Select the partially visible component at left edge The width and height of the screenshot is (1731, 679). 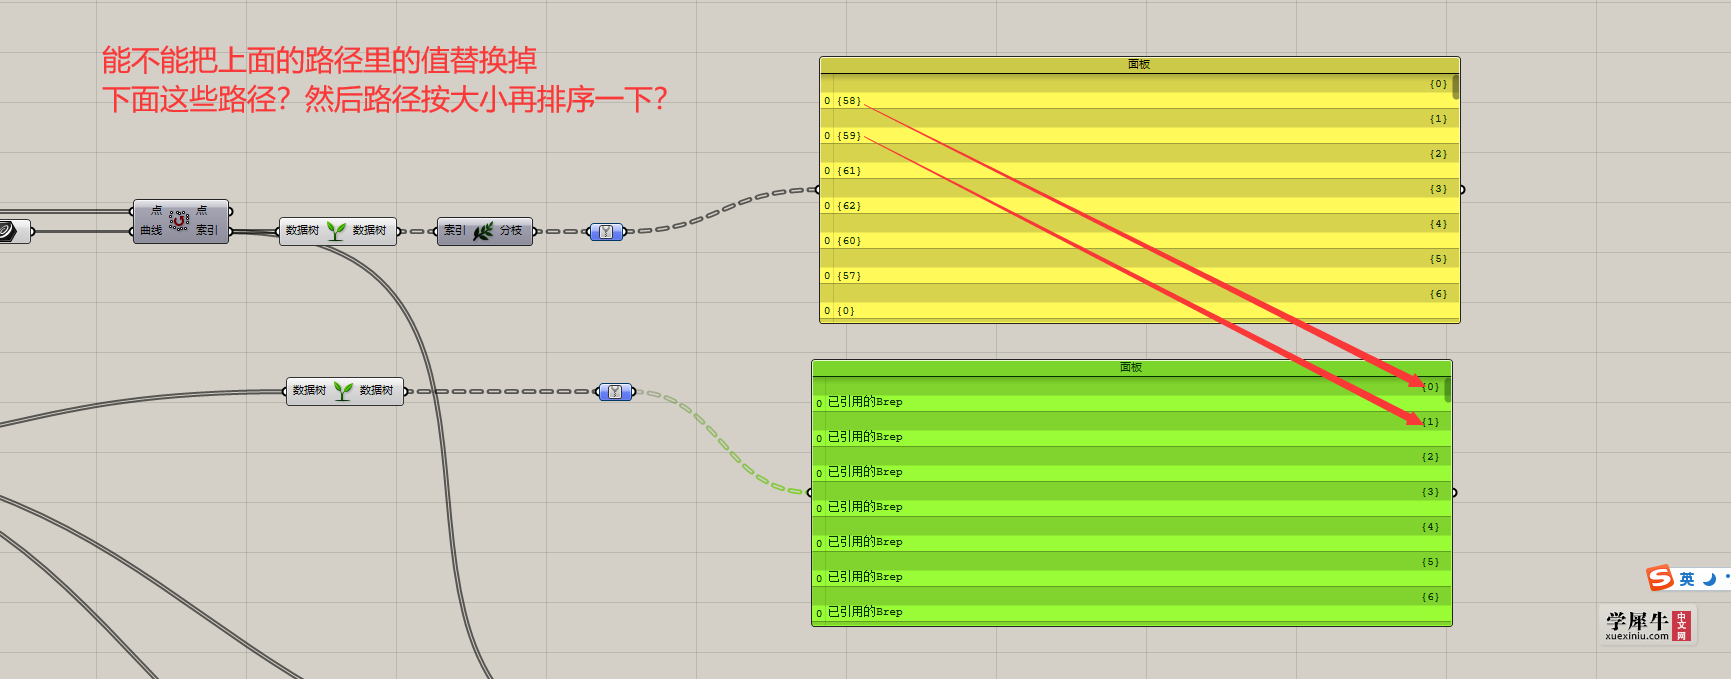pyautogui.click(x=14, y=231)
